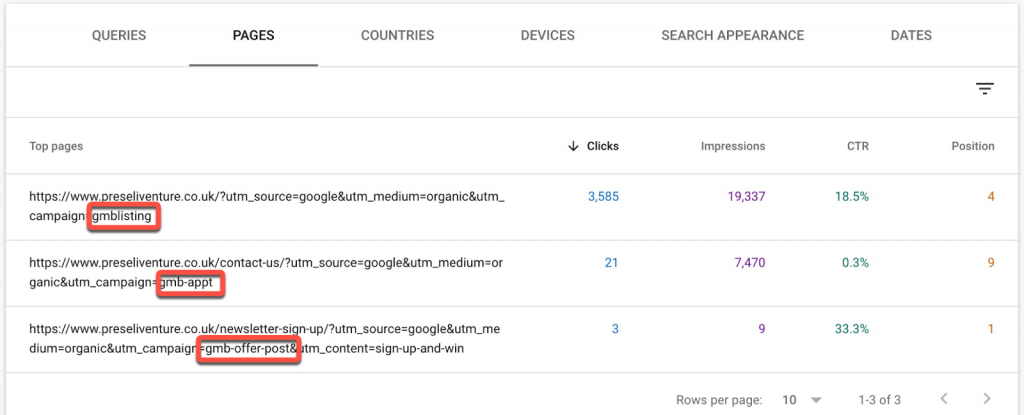
Task: Go to the previous page arrow
Action: click(943, 398)
